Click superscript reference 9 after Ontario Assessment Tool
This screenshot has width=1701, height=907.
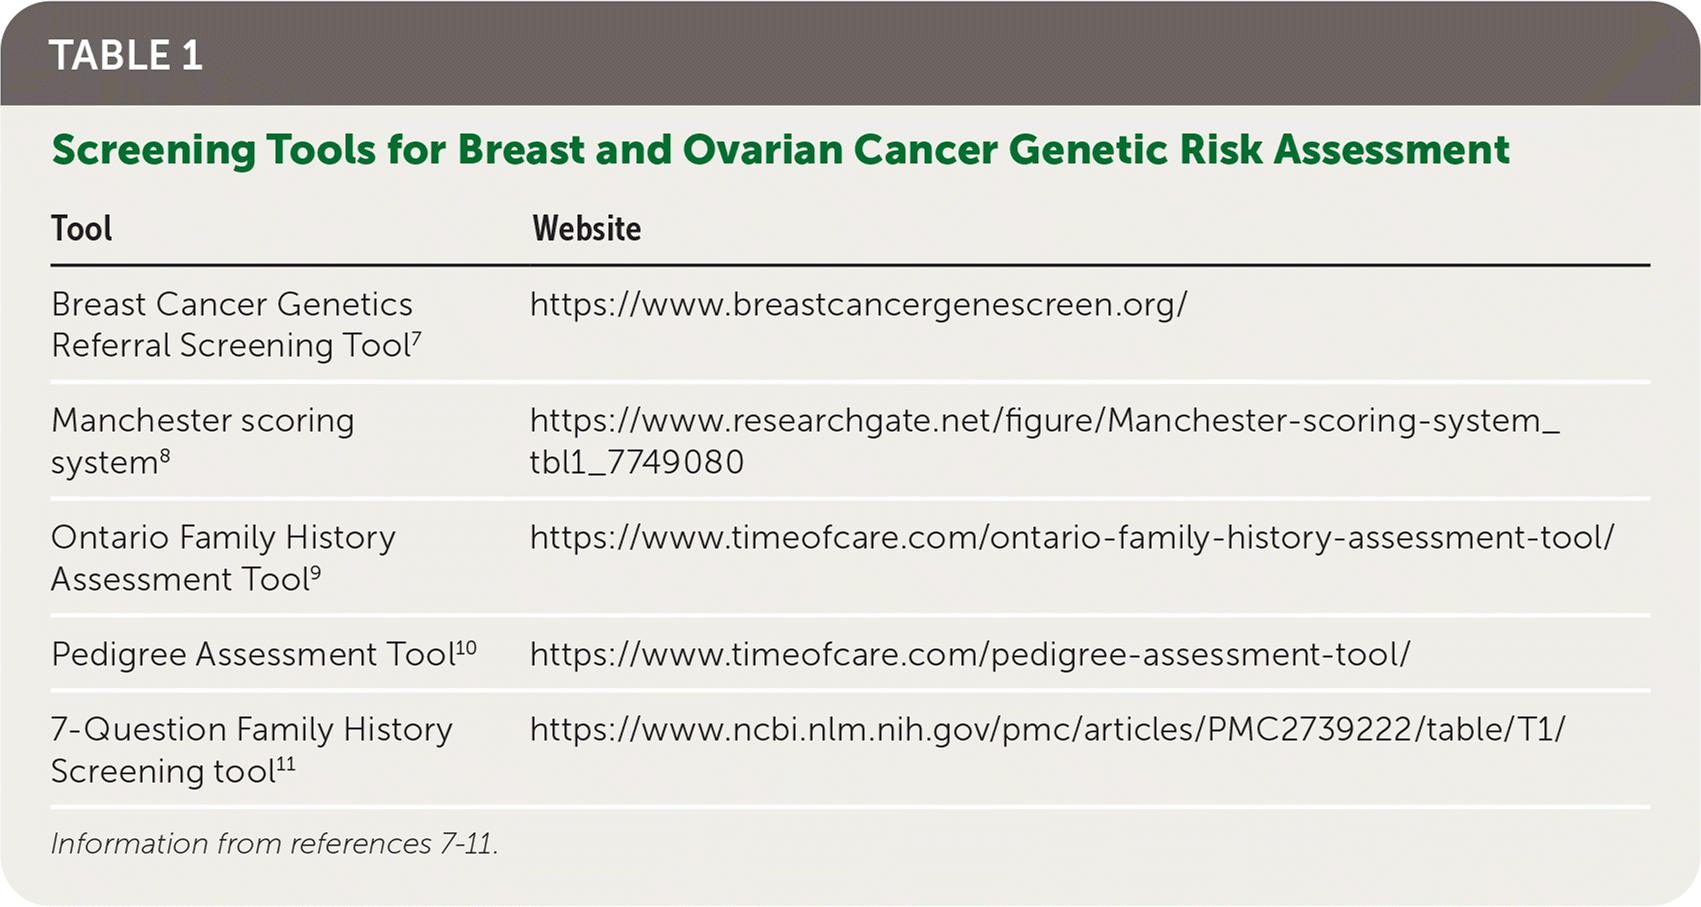(x=315, y=572)
